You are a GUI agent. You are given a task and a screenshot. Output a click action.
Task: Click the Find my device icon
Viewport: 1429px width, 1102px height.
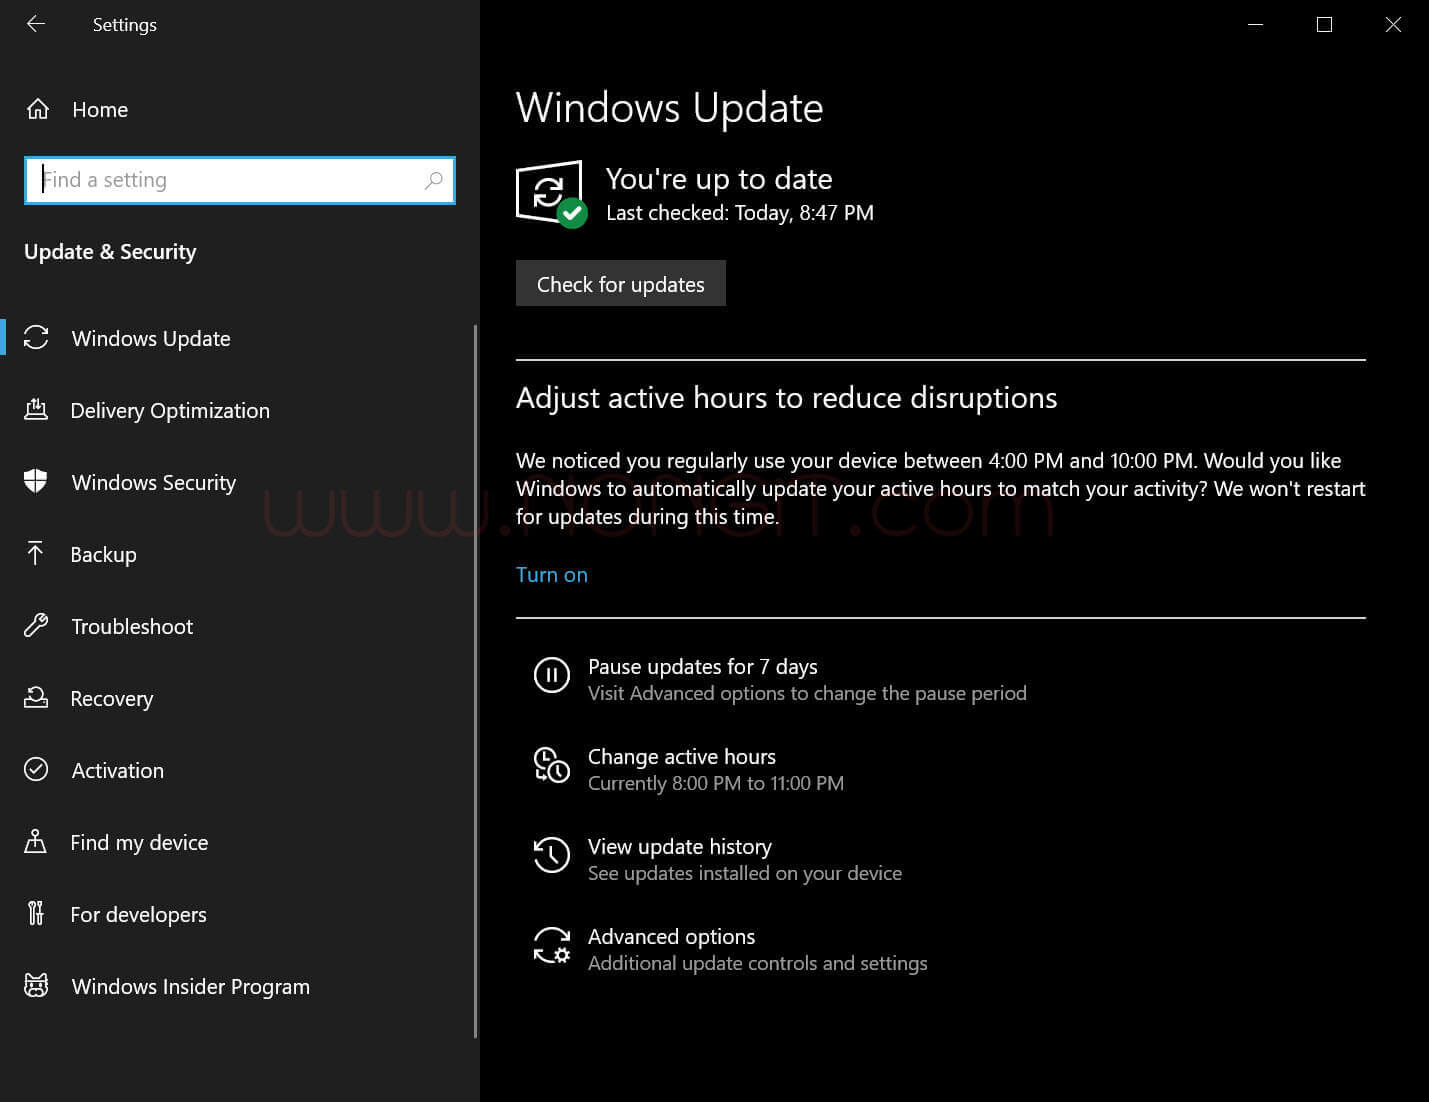click(x=36, y=842)
